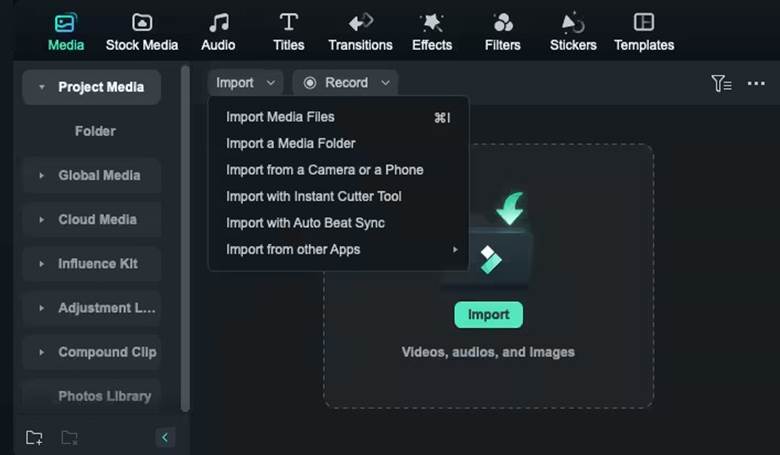Open the Filters panel

[x=502, y=32]
